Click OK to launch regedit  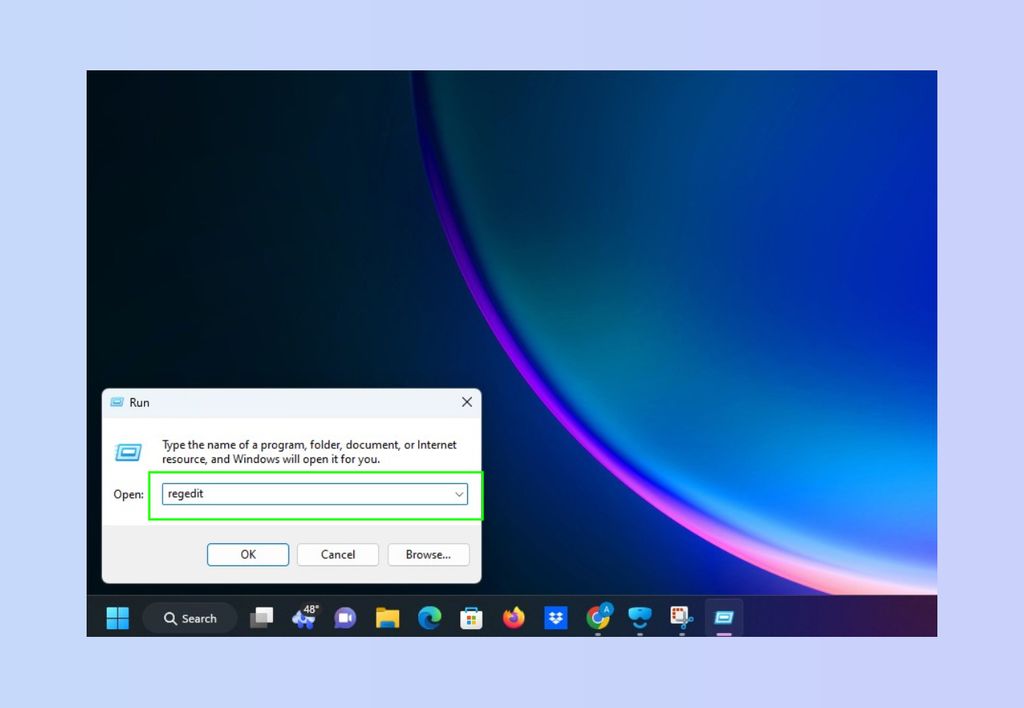(x=247, y=554)
